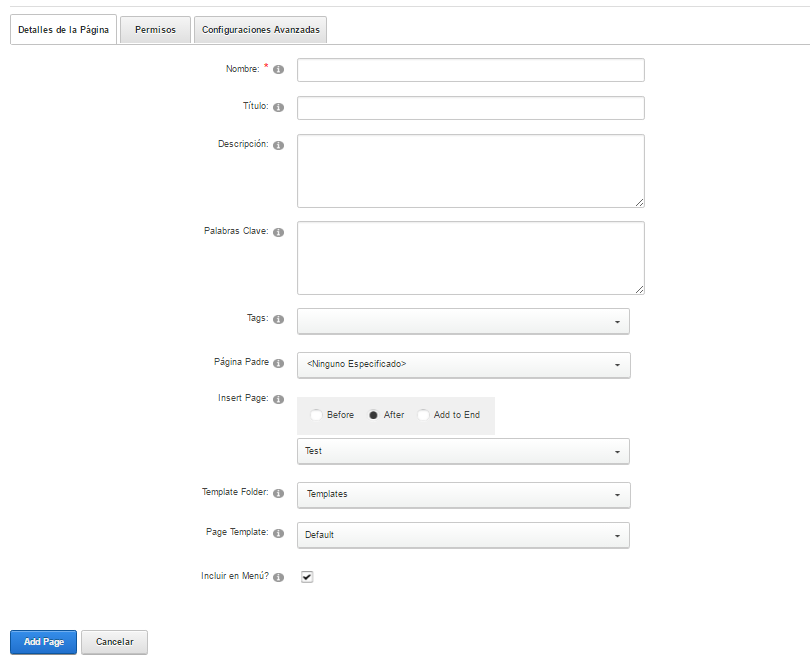Open the Configuraciones Avanzadas tab

click(260, 30)
